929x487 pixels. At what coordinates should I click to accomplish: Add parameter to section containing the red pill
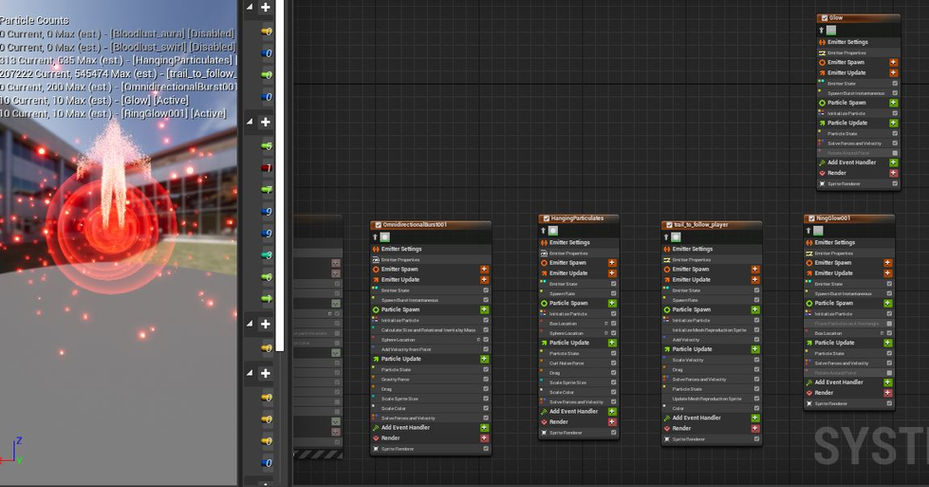pos(265,122)
